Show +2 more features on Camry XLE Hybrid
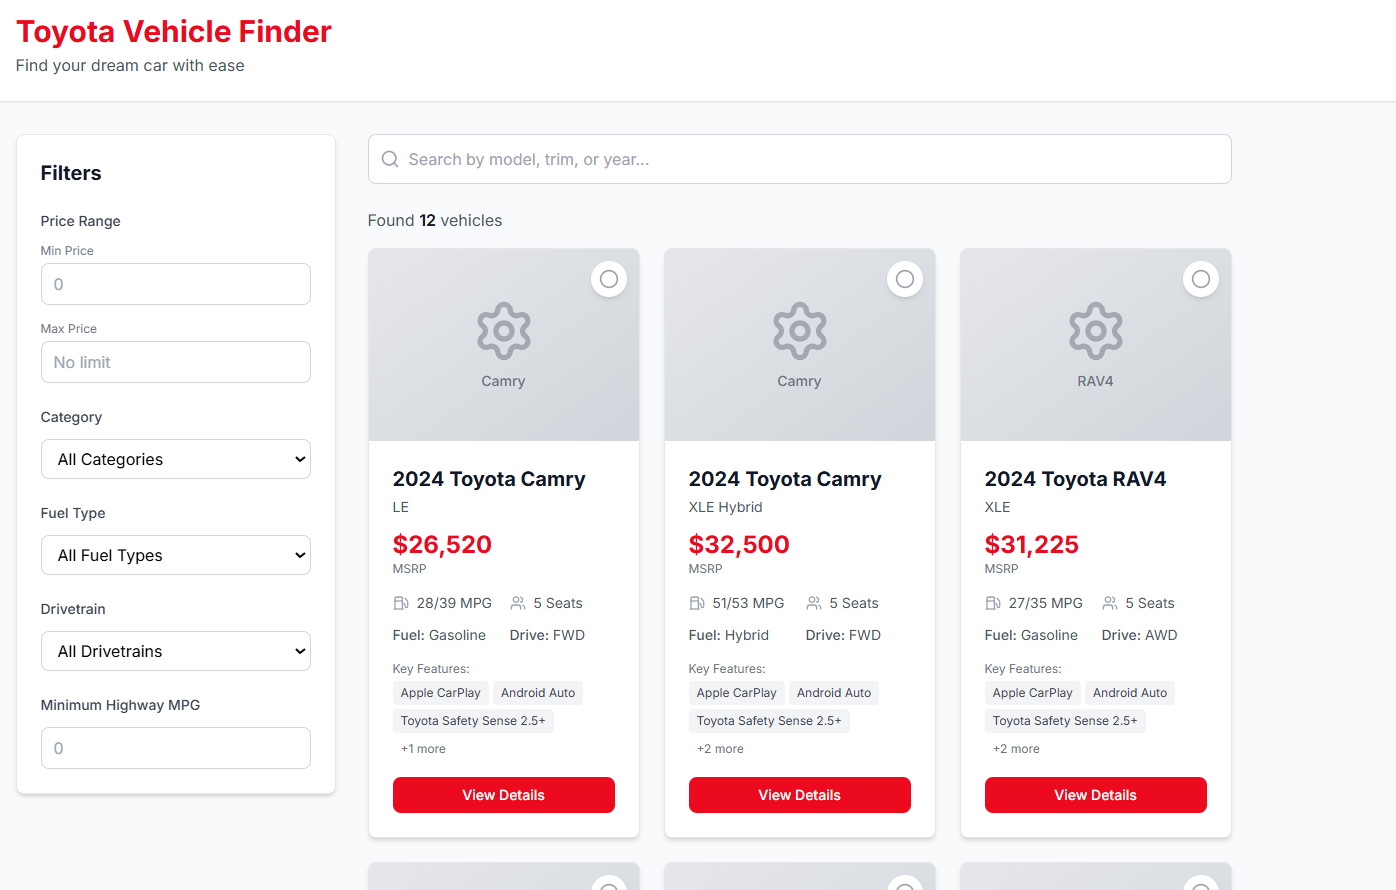 (x=720, y=749)
